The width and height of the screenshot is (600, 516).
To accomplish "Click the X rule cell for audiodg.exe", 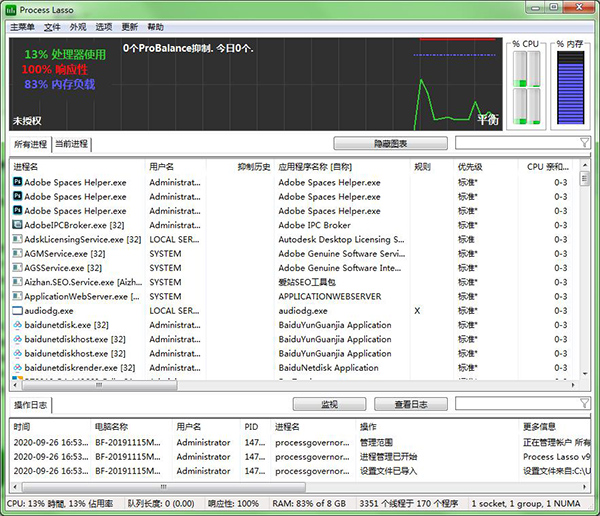I will 417,310.
